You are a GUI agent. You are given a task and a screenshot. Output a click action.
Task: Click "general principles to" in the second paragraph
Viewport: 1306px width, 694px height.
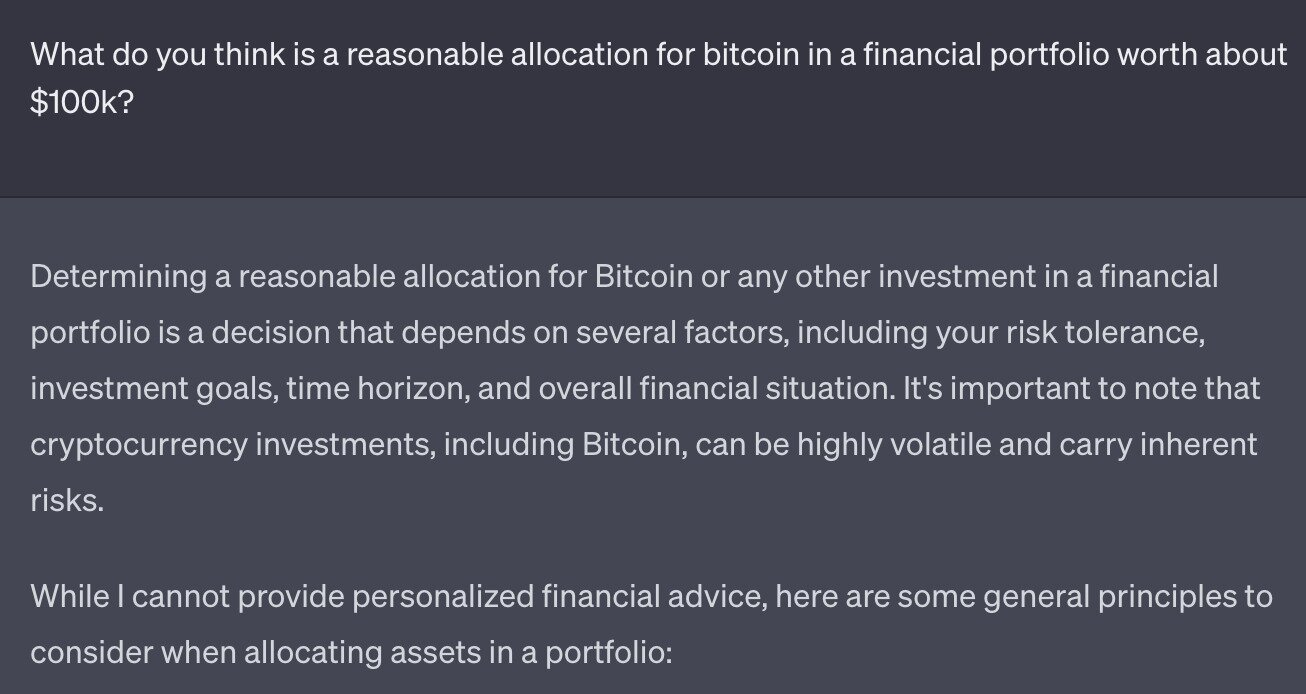pos(1128,597)
